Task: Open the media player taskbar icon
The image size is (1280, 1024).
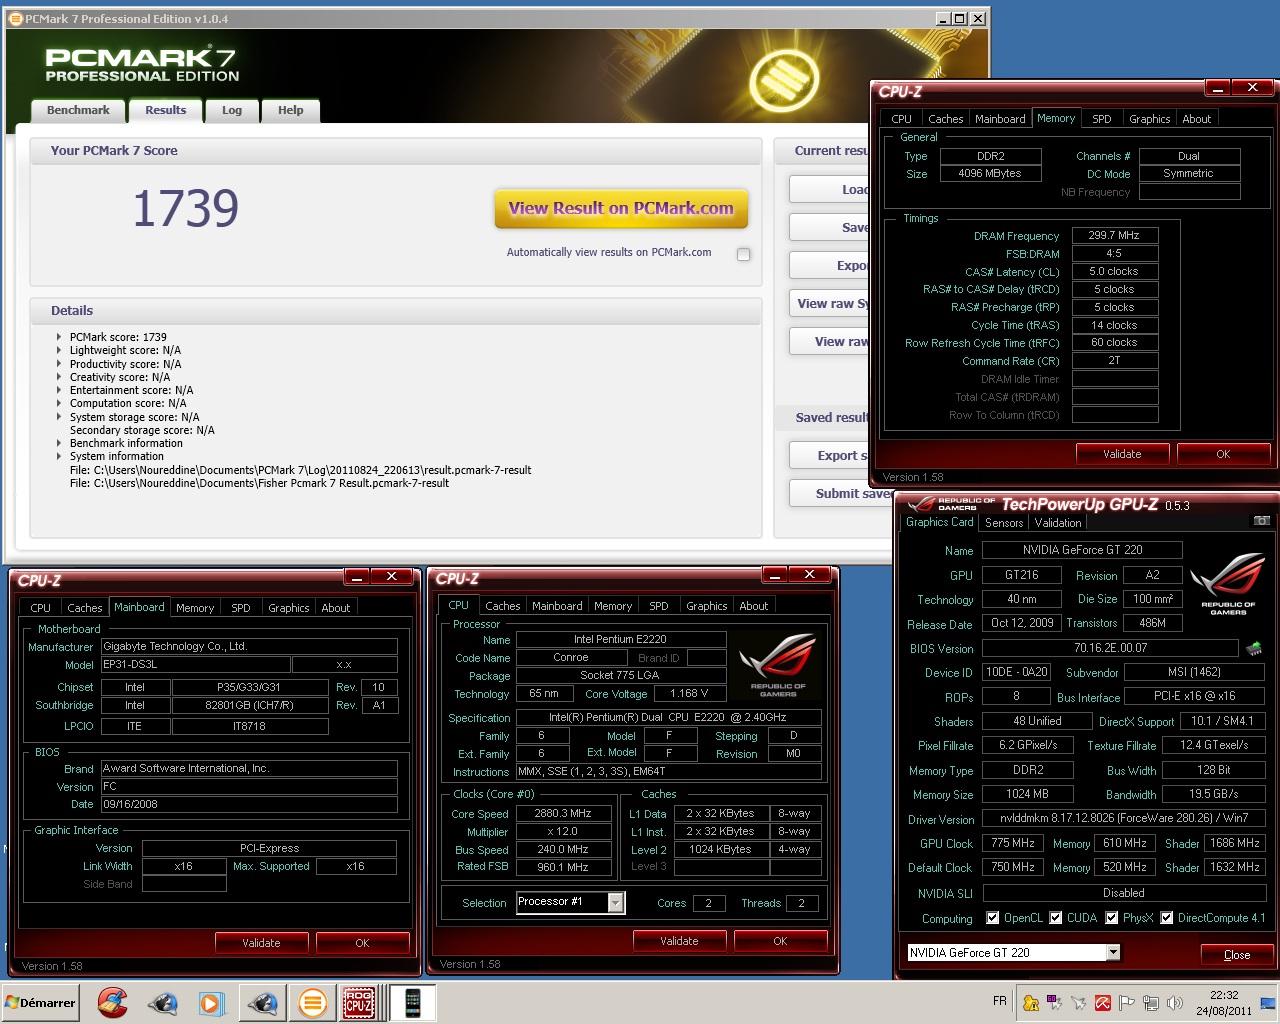Action: pos(211,1003)
